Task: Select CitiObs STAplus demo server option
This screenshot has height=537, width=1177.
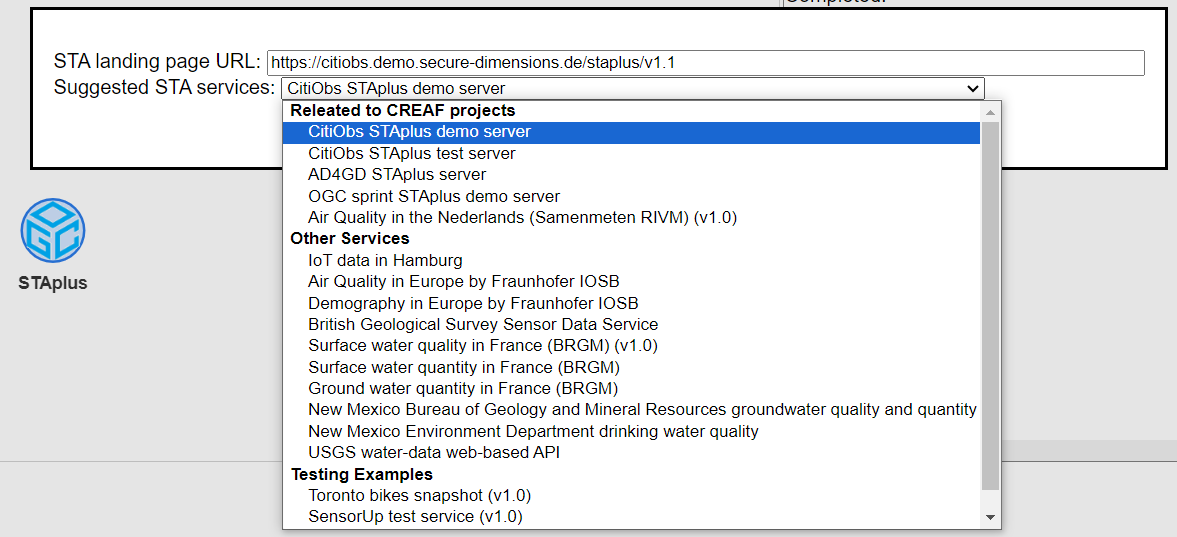Action: pos(631,132)
